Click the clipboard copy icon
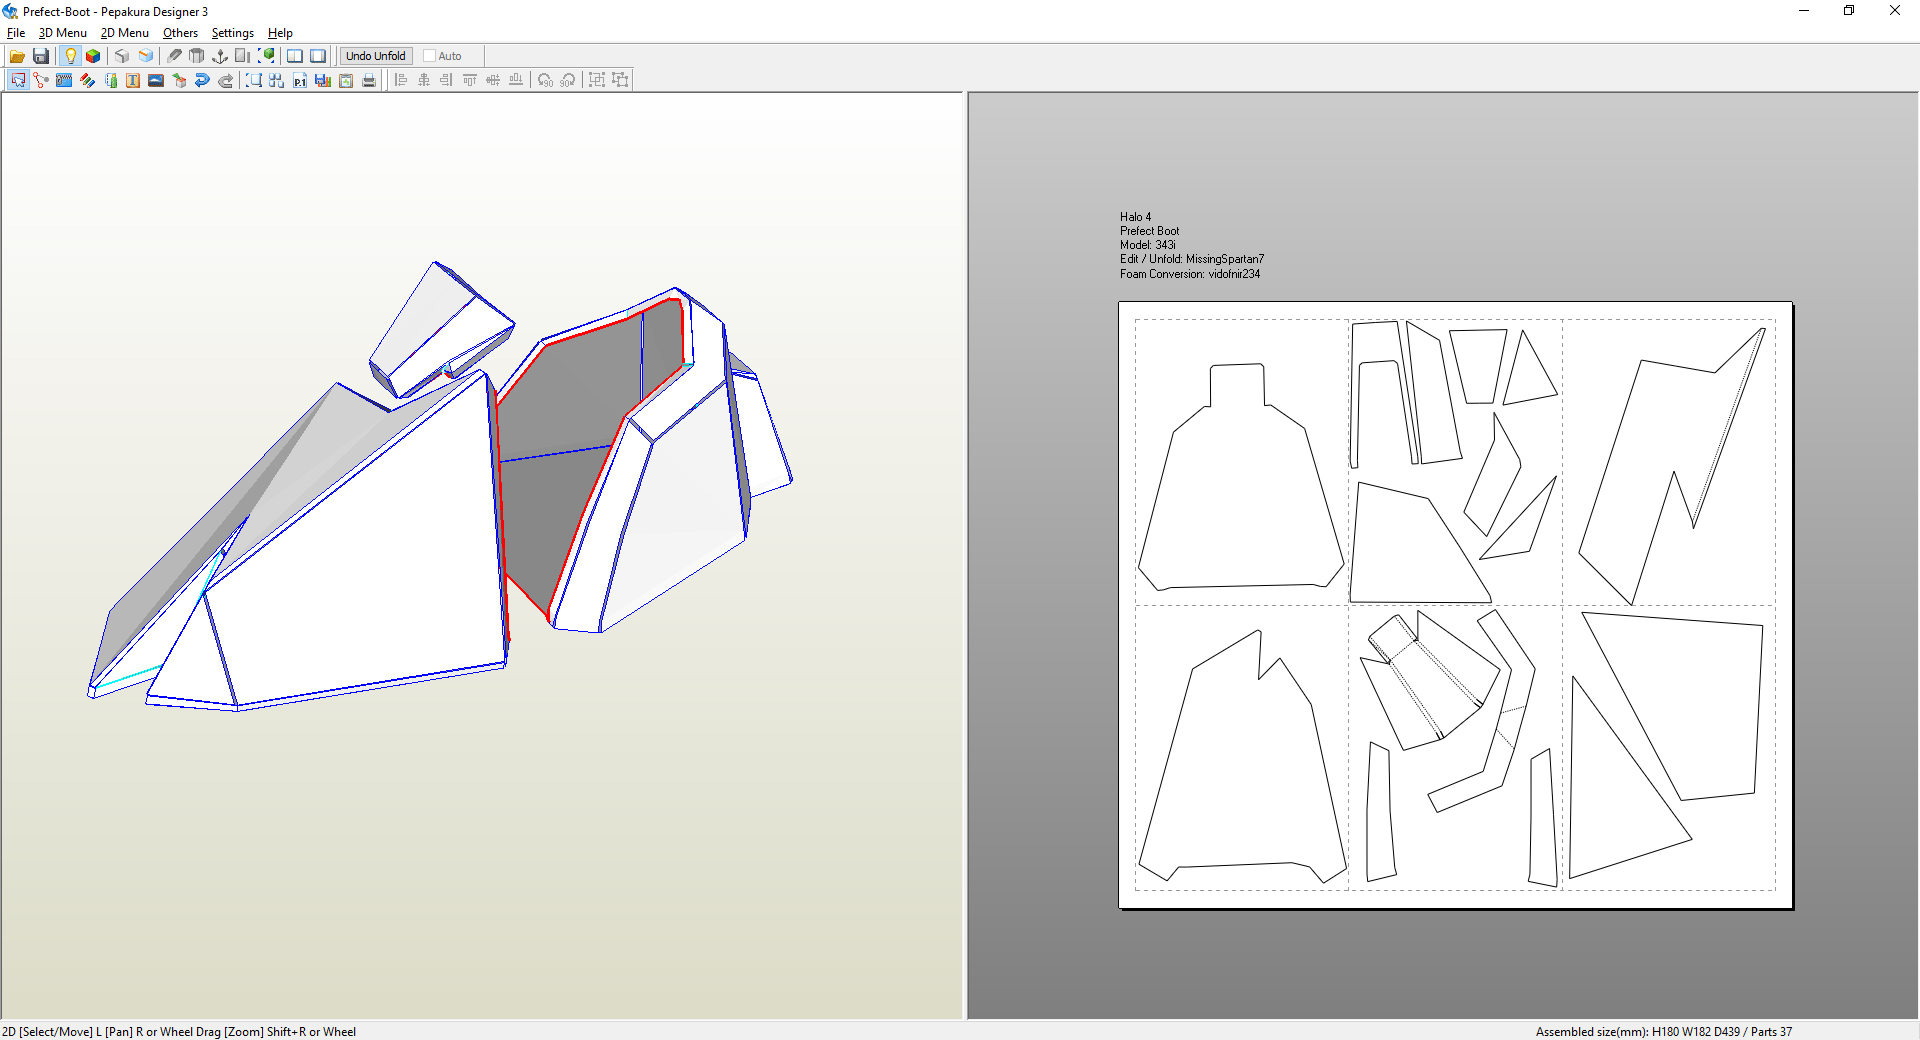 [346, 80]
